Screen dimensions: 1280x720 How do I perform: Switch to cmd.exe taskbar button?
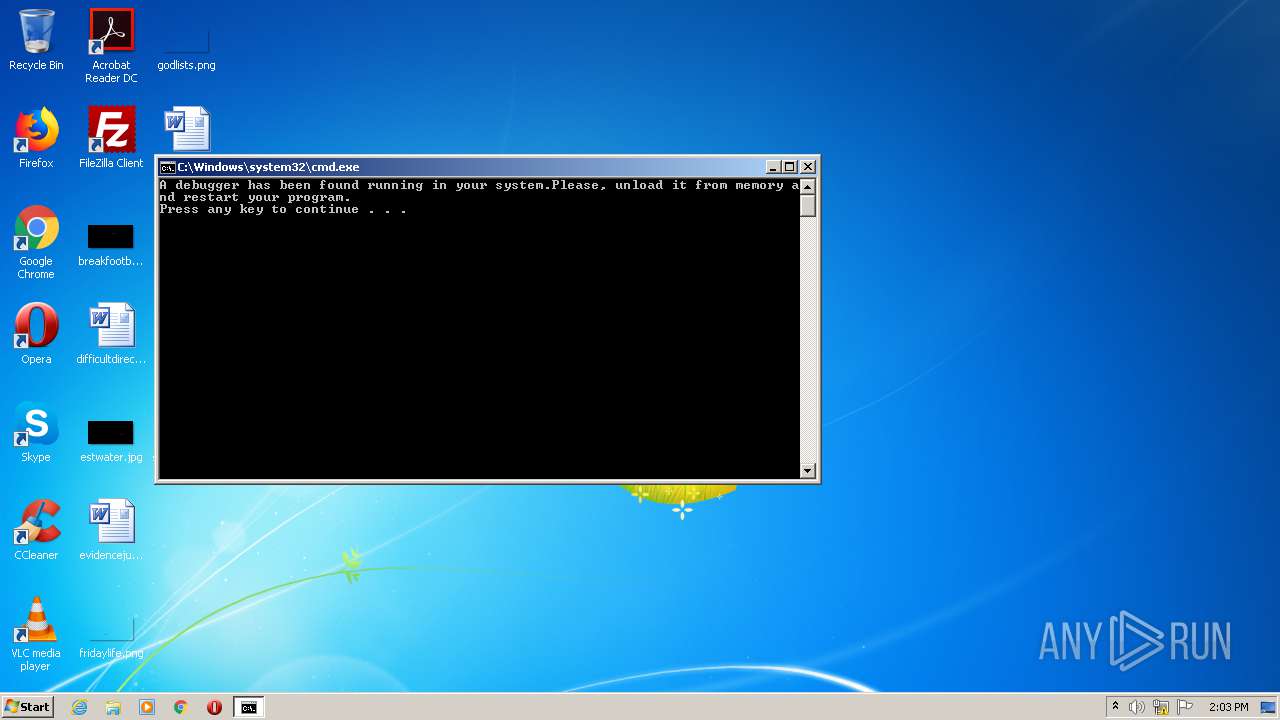[248, 707]
